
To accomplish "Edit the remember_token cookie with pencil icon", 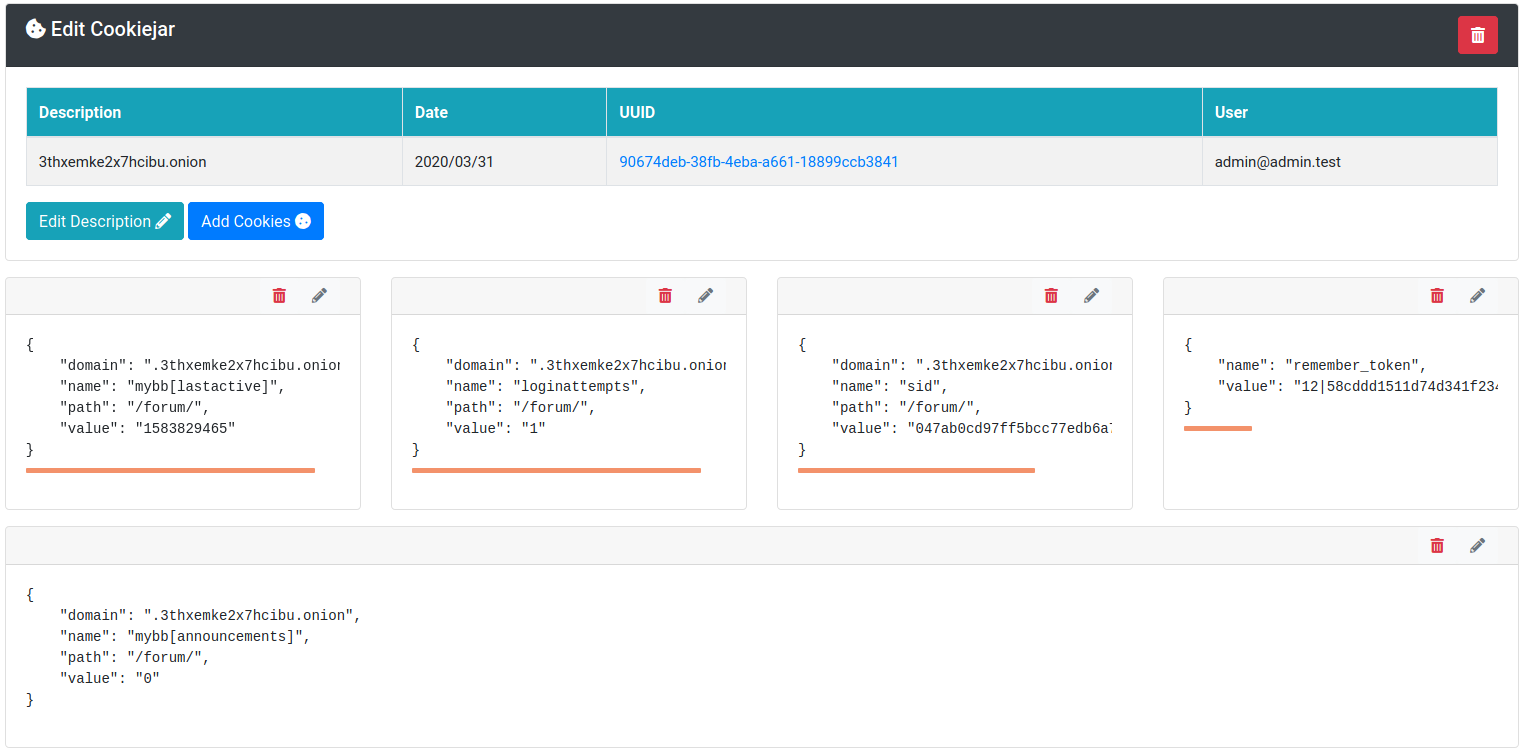I will pos(1477,296).
